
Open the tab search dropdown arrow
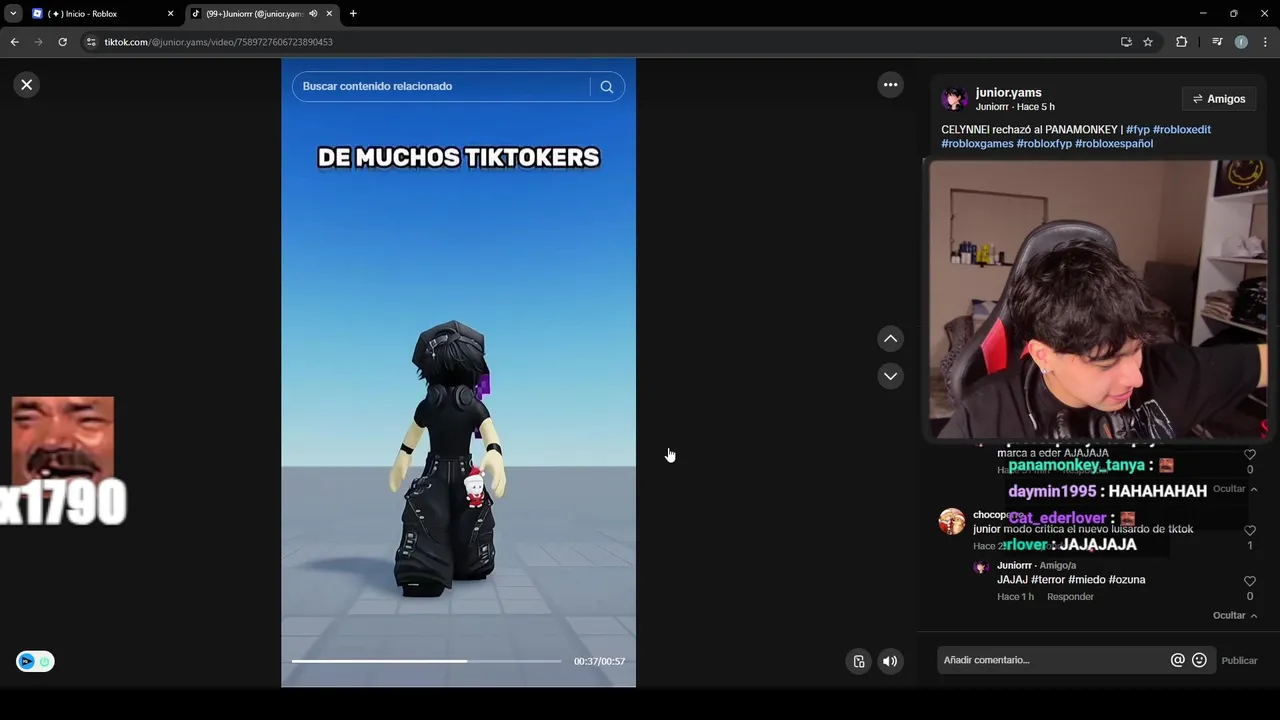coord(13,14)
